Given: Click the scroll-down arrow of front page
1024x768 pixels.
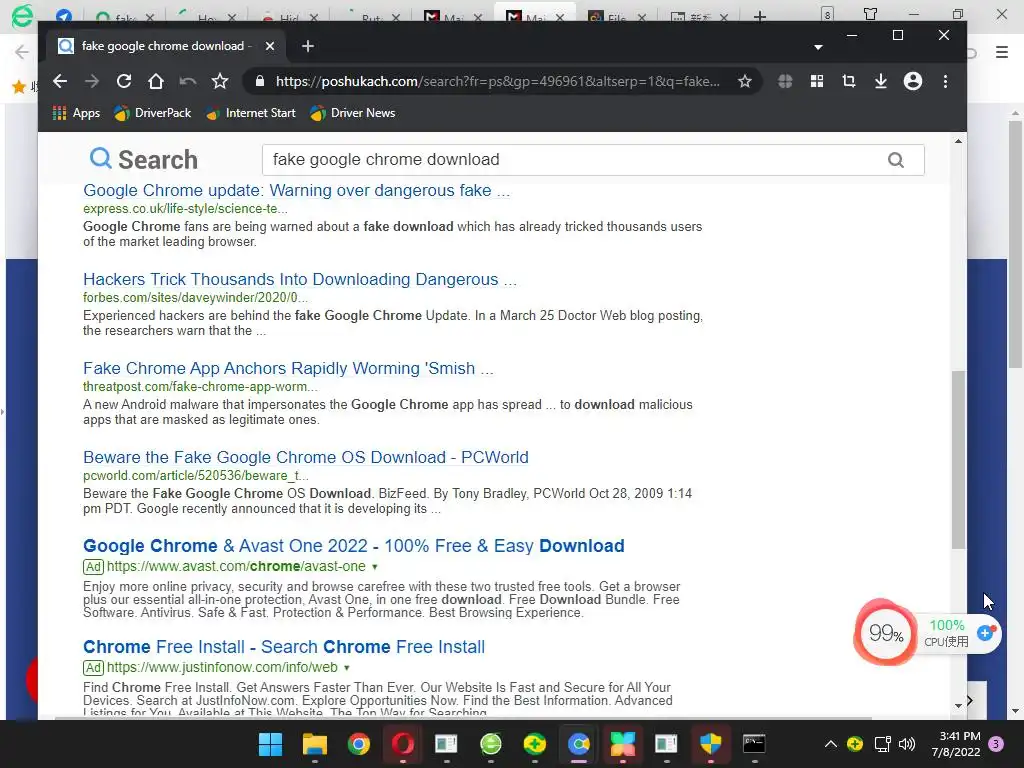Looking at the screenshot, I should pos(958,706).
